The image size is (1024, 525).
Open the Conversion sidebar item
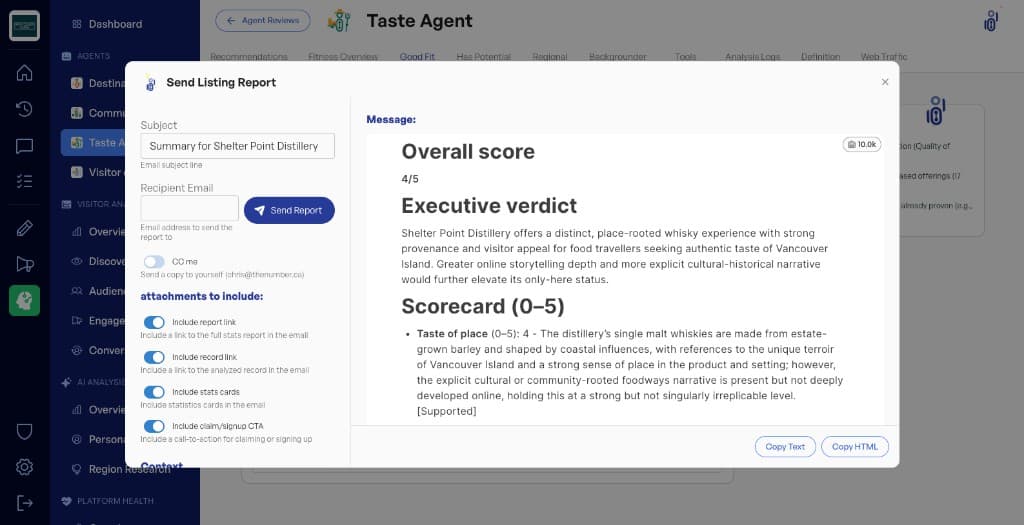point(97,350)
